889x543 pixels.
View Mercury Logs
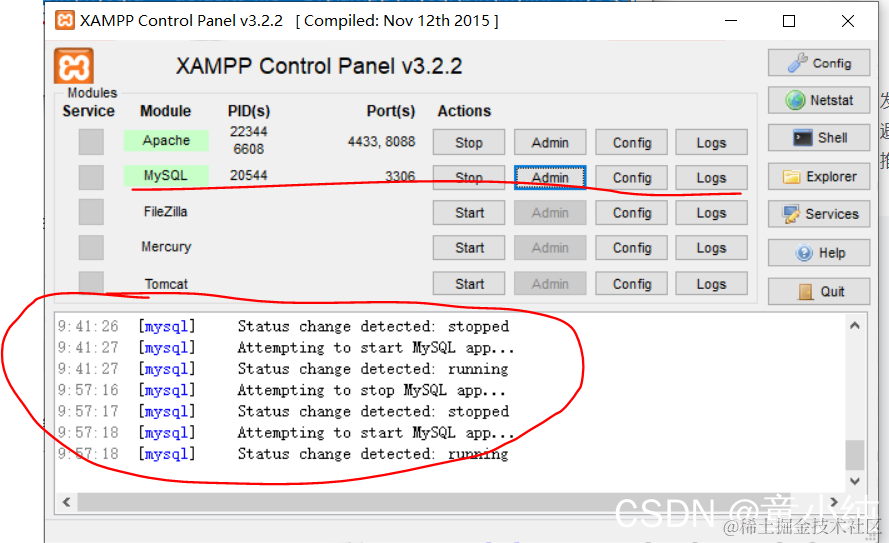coord(711,248)
